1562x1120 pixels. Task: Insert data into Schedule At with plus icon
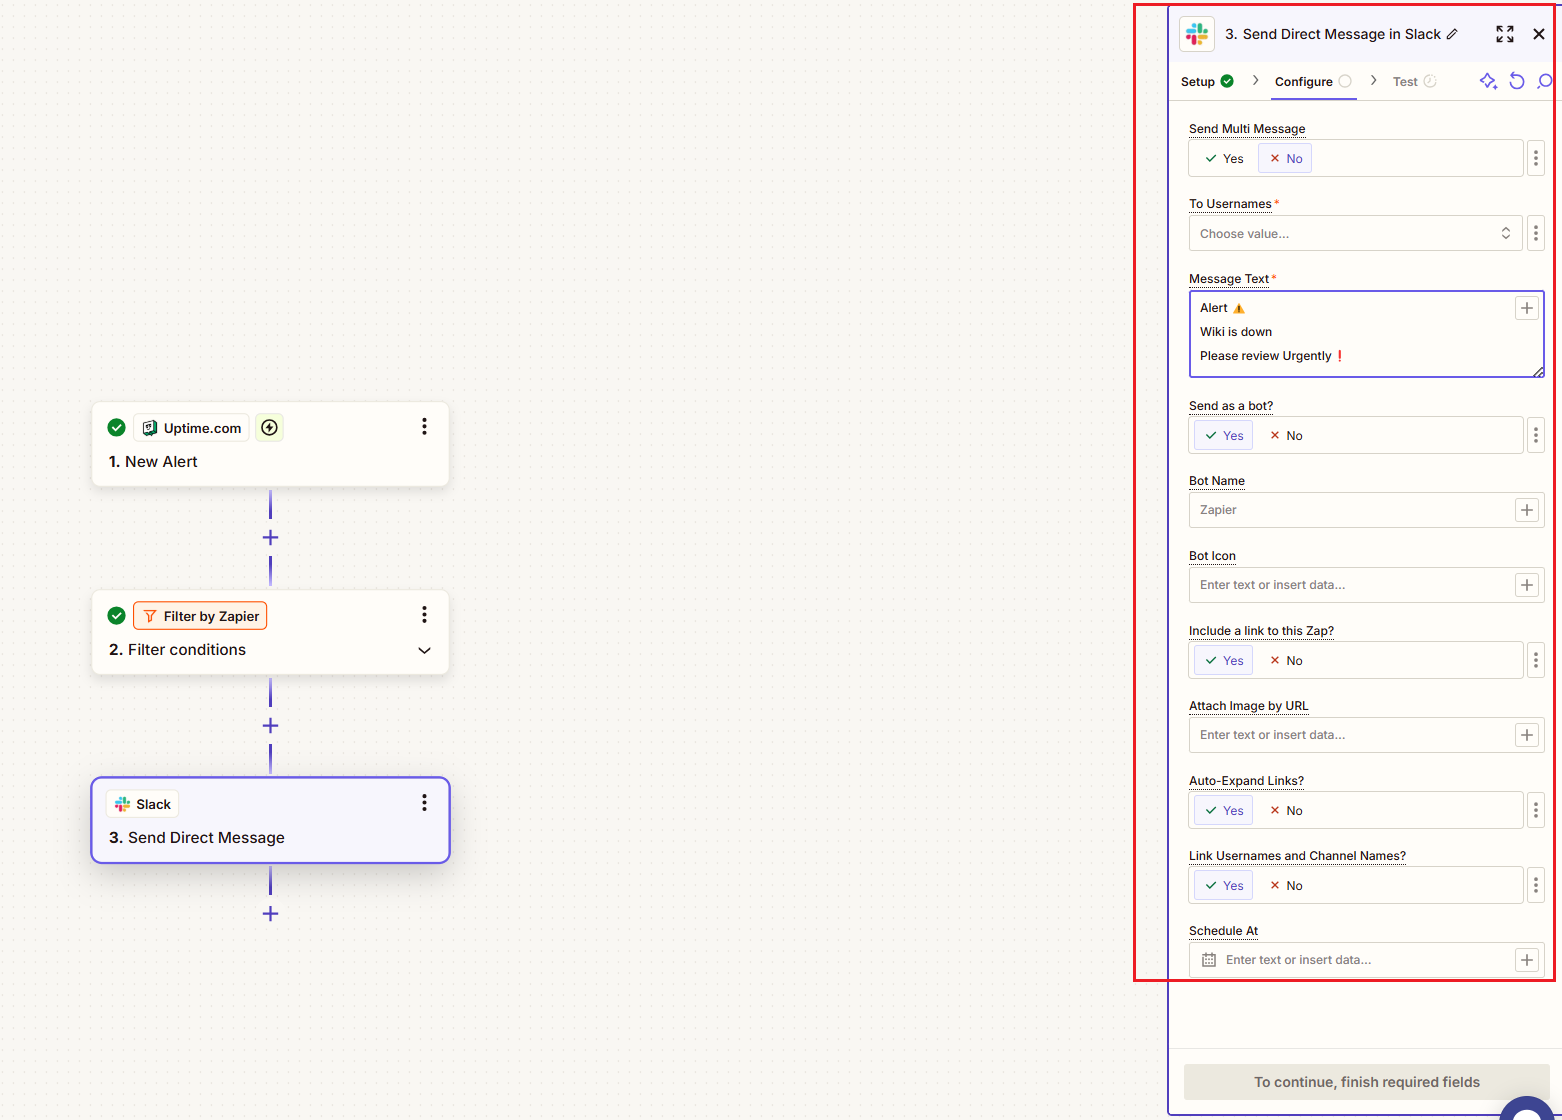(1527, 960)
